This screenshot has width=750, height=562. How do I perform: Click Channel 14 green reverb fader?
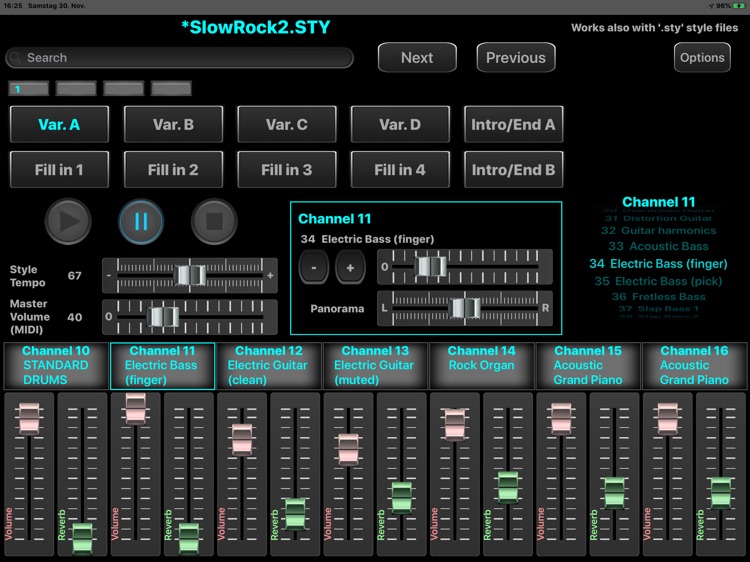(x=508, y=487)
